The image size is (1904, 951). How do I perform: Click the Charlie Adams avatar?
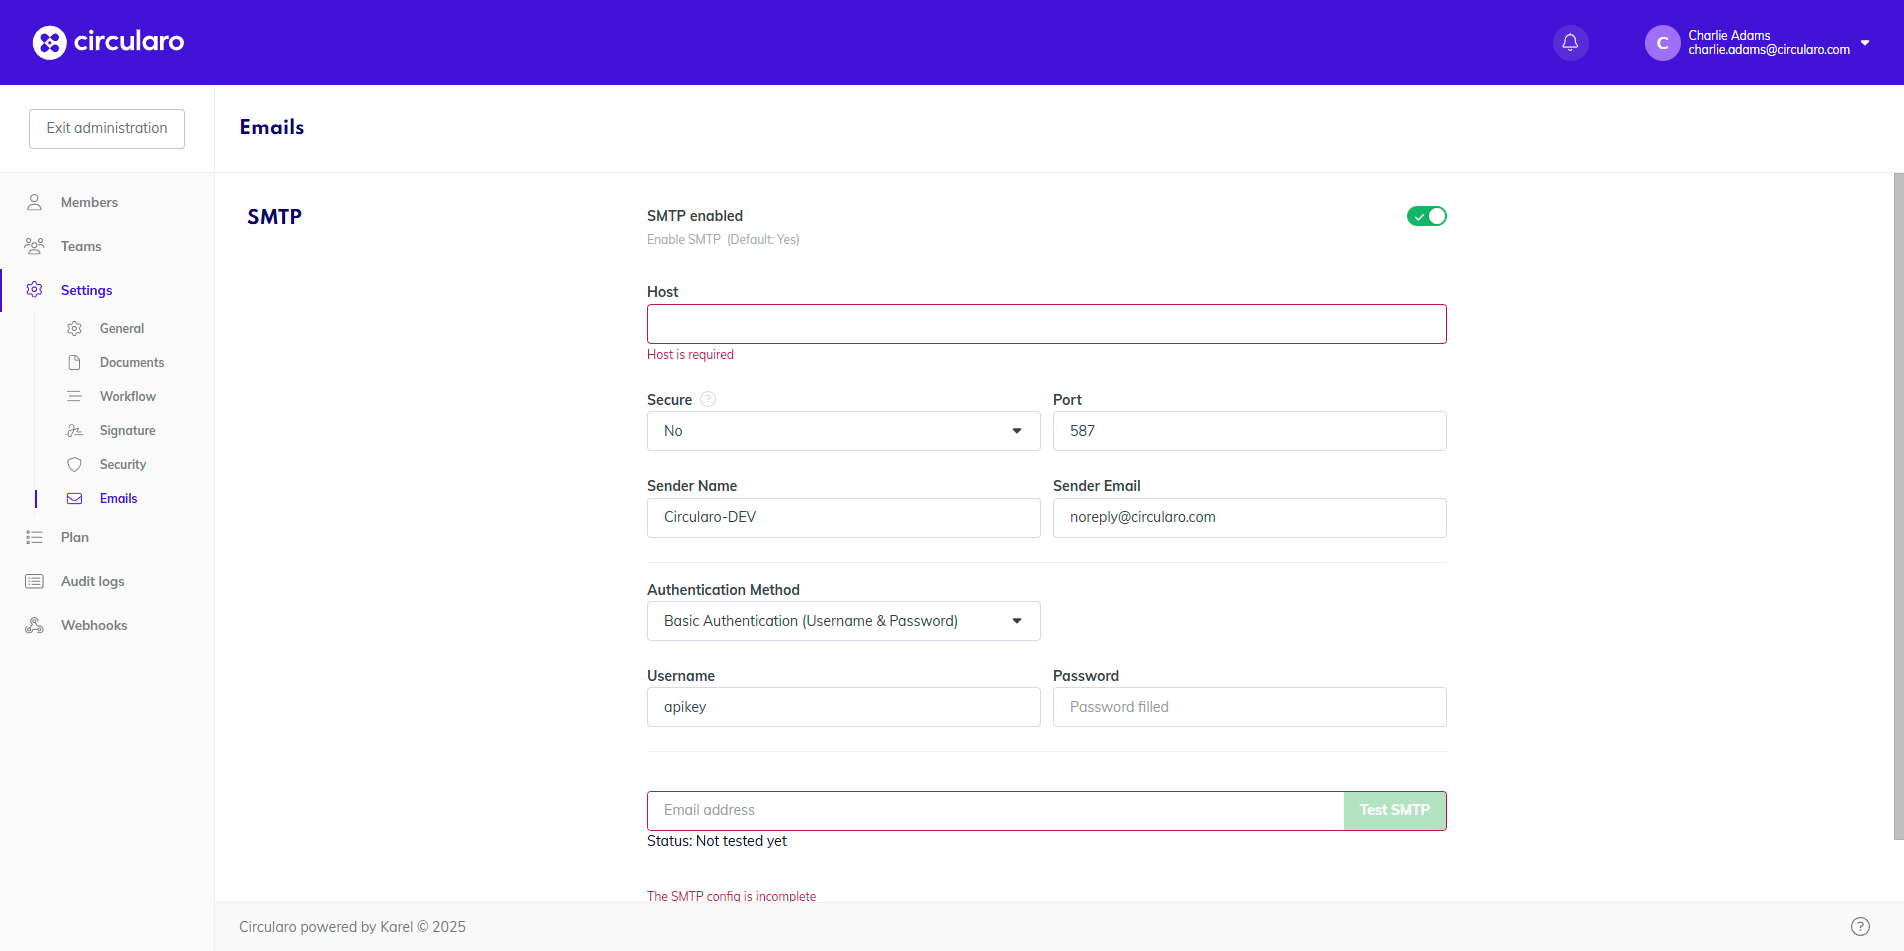coord(1662,43)
